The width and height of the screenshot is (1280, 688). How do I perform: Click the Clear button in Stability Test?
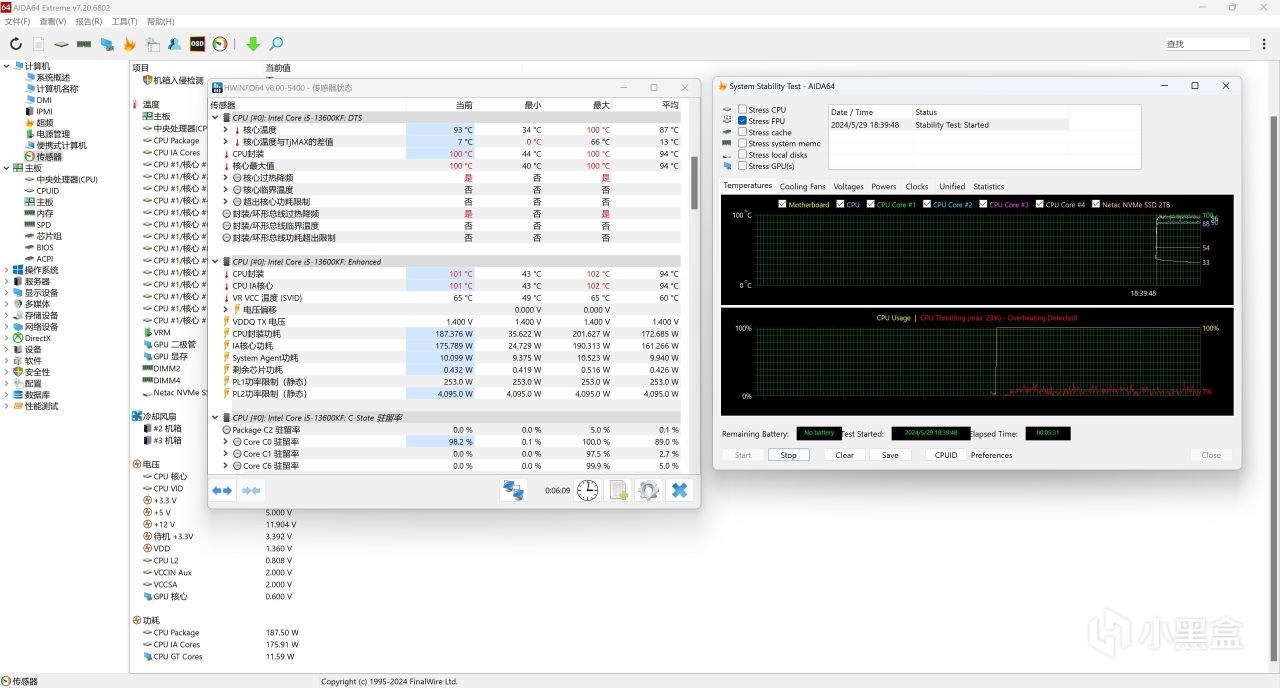tap(845, 455)
